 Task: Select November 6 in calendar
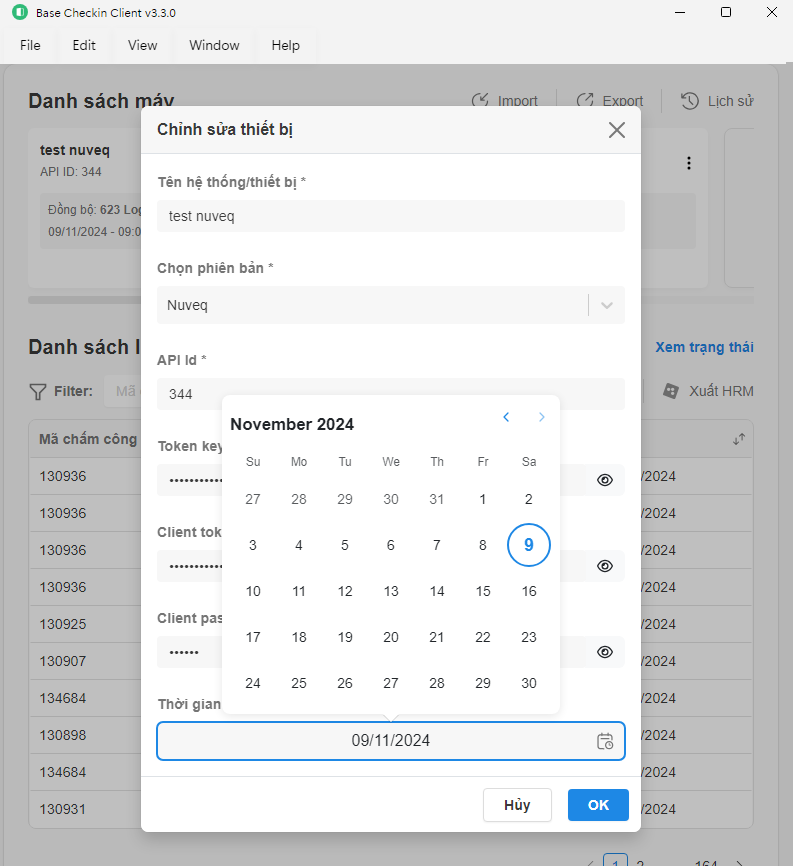[390, 546]
